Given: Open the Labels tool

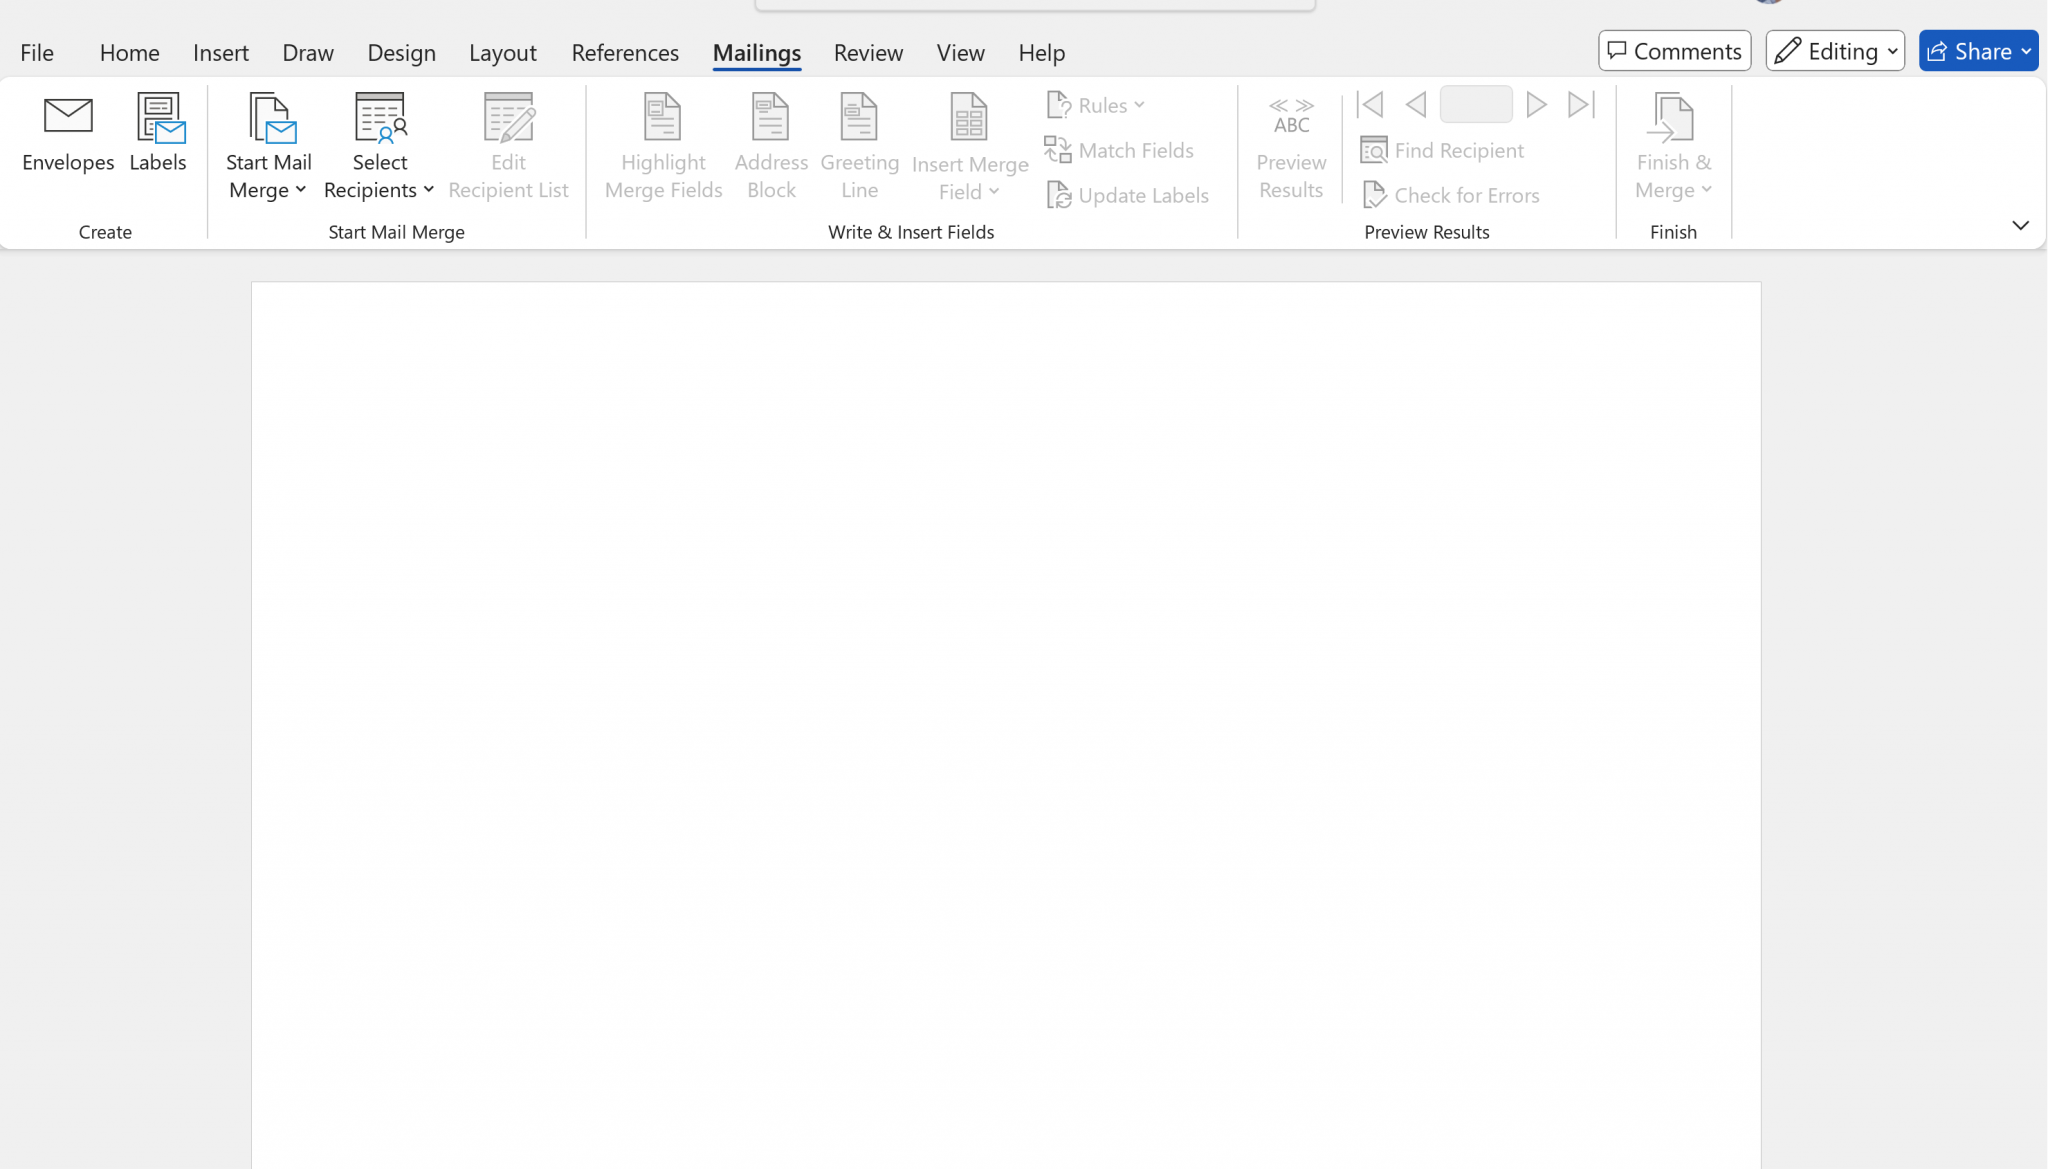Looking at the screenshot, I should pyautogui.click(x=158, y=135).
